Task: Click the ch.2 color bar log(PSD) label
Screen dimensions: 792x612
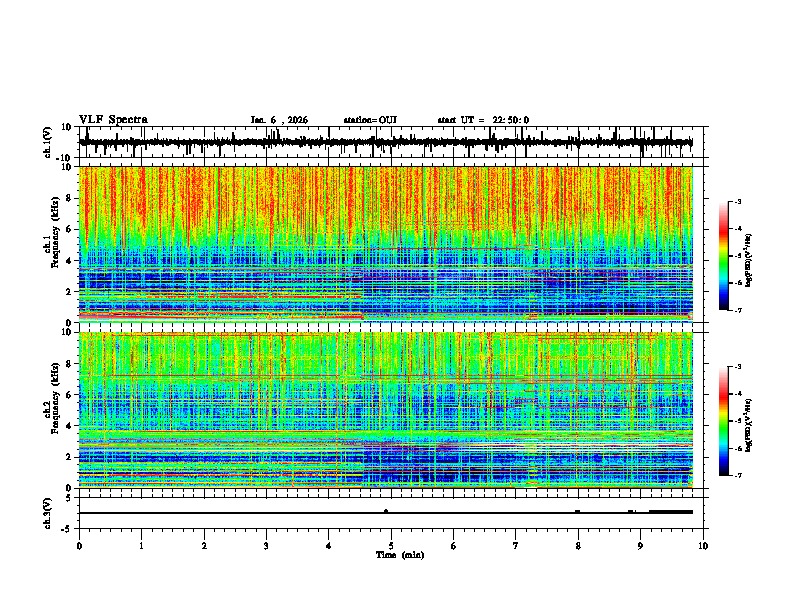Action: tap(749, 425)
